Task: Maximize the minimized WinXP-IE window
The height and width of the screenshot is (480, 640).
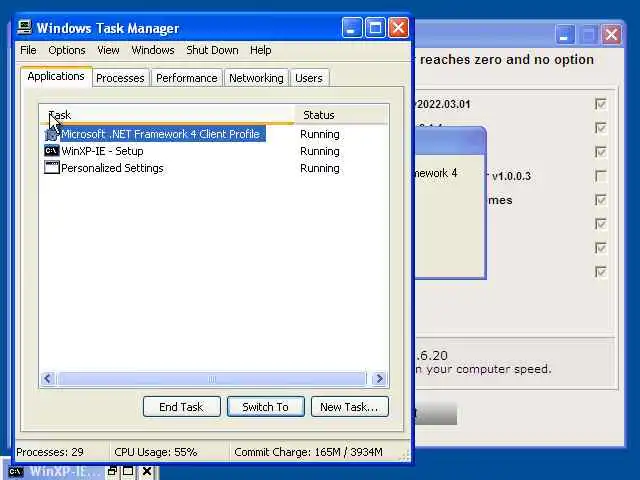Action: click(128, 471)
